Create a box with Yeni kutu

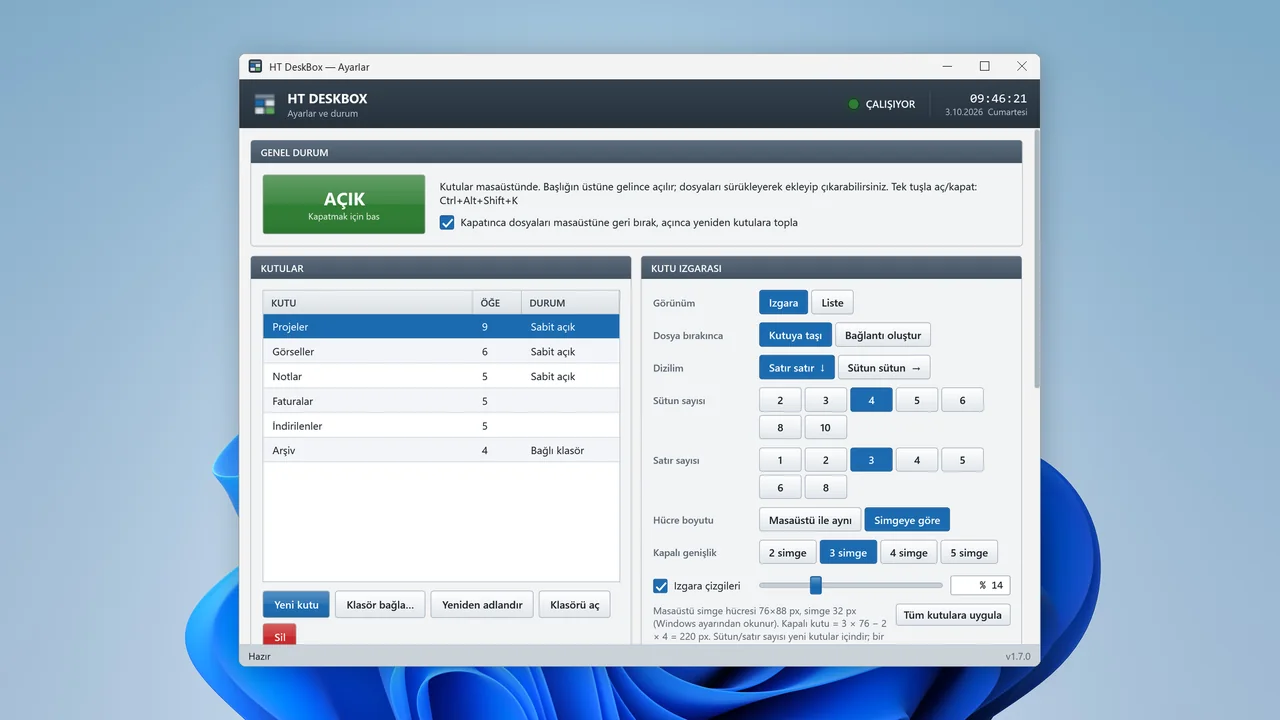296,605
